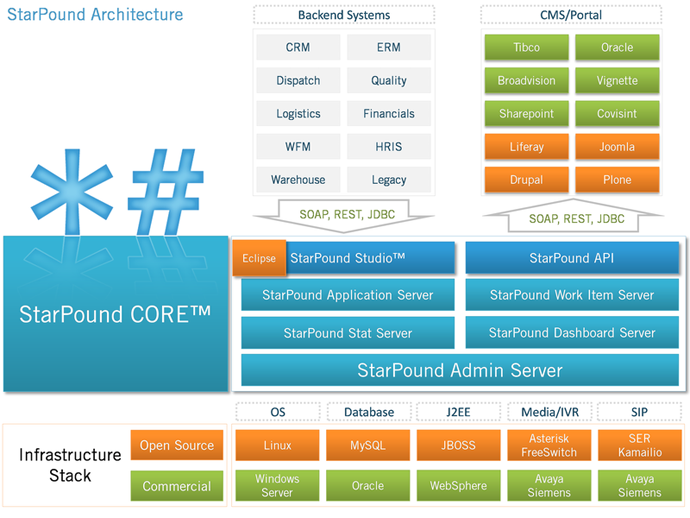This screenshot has height=518, width=690.
Task: Click the StarPound CORE block
Action: (x=116, y=313)
